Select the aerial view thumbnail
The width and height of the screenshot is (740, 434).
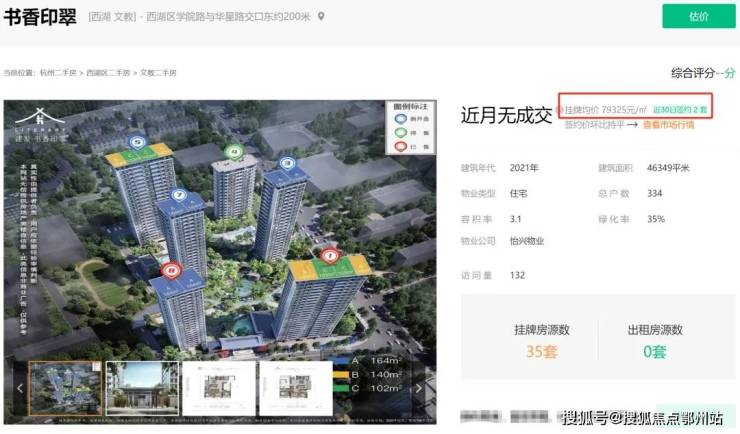click(65, 388)
